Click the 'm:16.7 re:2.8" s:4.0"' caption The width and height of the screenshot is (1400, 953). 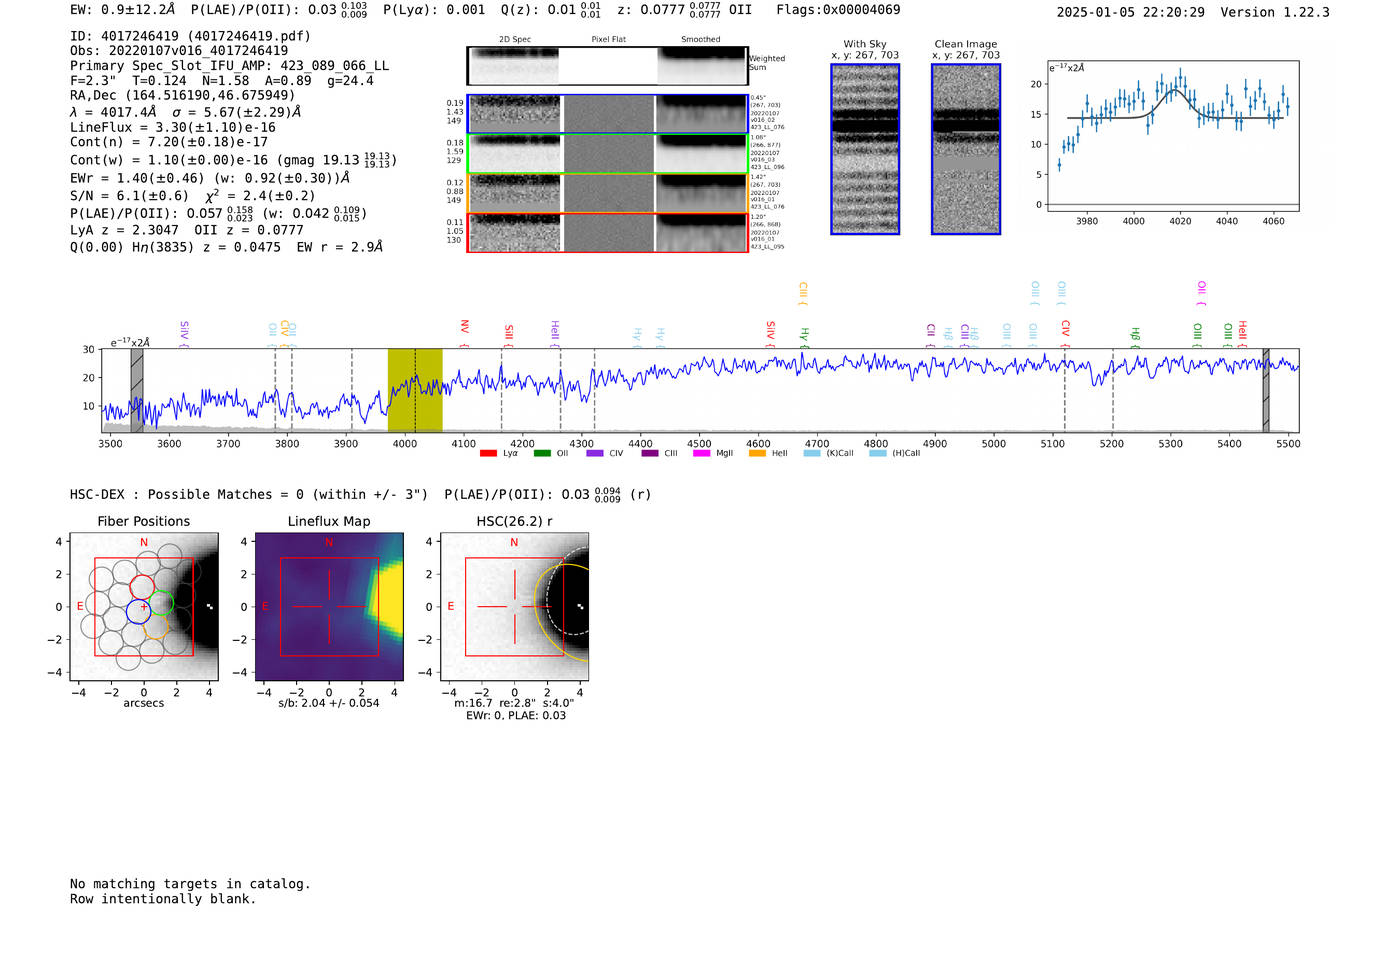coord(514,703)
